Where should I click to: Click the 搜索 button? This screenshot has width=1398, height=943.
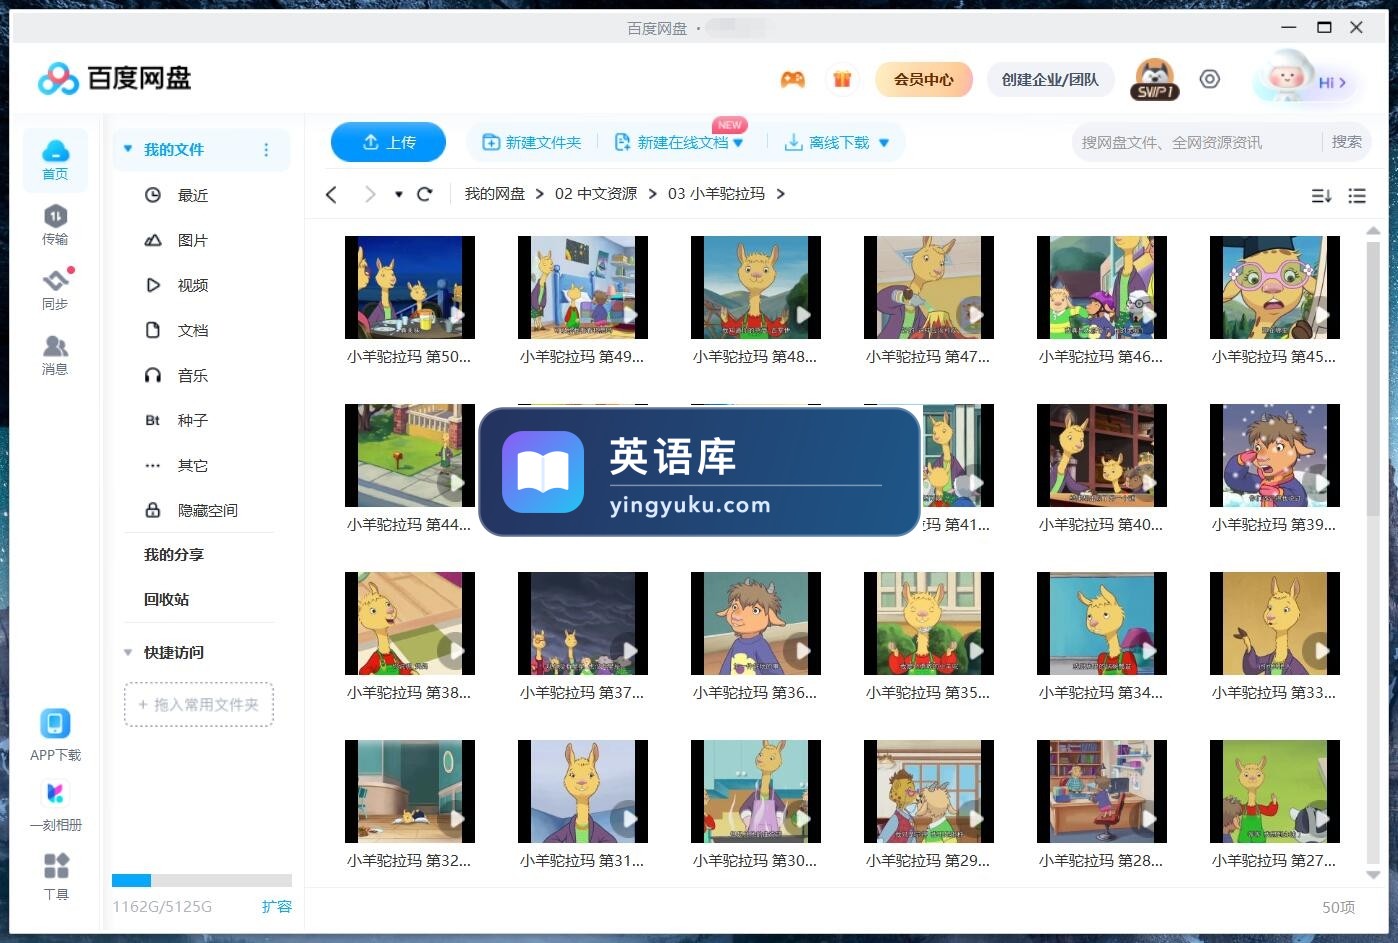click(x=1346, y=142)
